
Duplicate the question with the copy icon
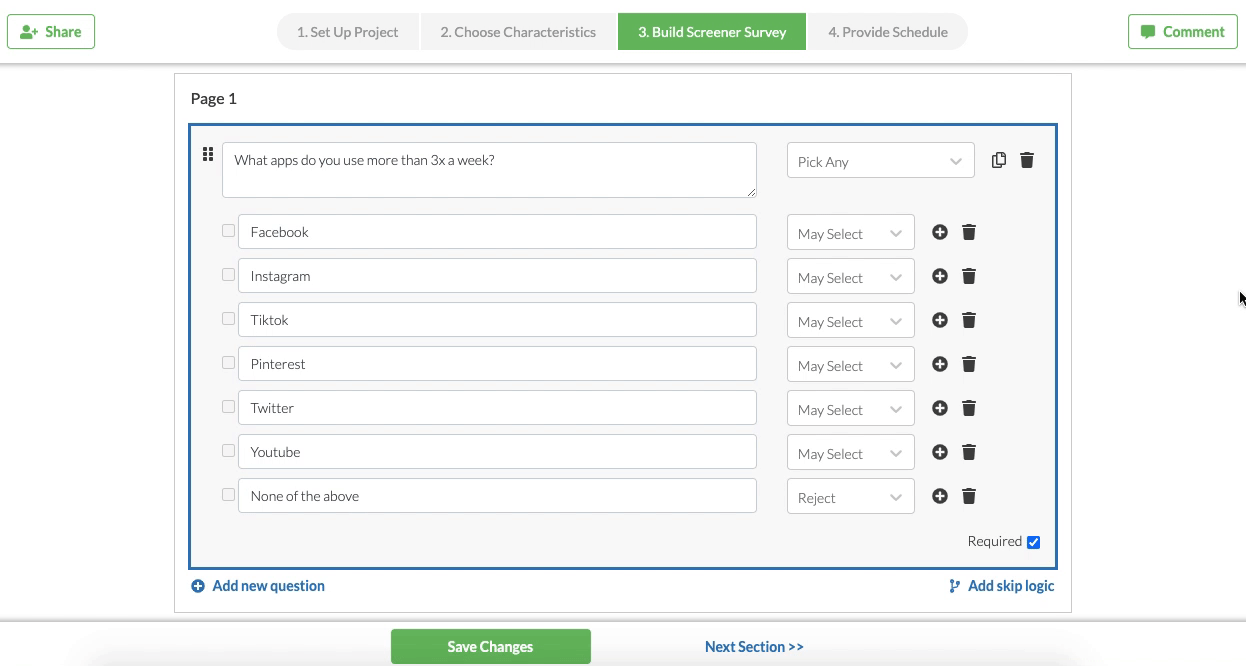(998, 160)
